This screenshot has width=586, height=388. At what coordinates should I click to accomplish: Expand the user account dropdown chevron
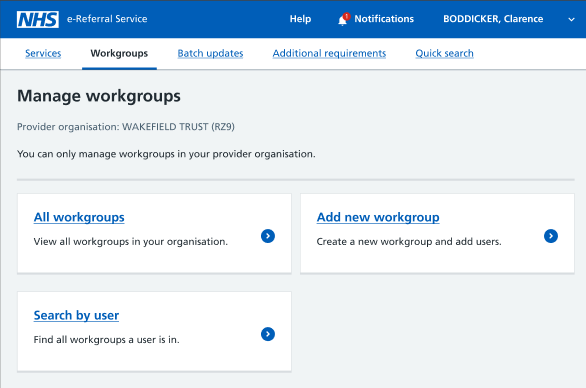pos(571,19)
